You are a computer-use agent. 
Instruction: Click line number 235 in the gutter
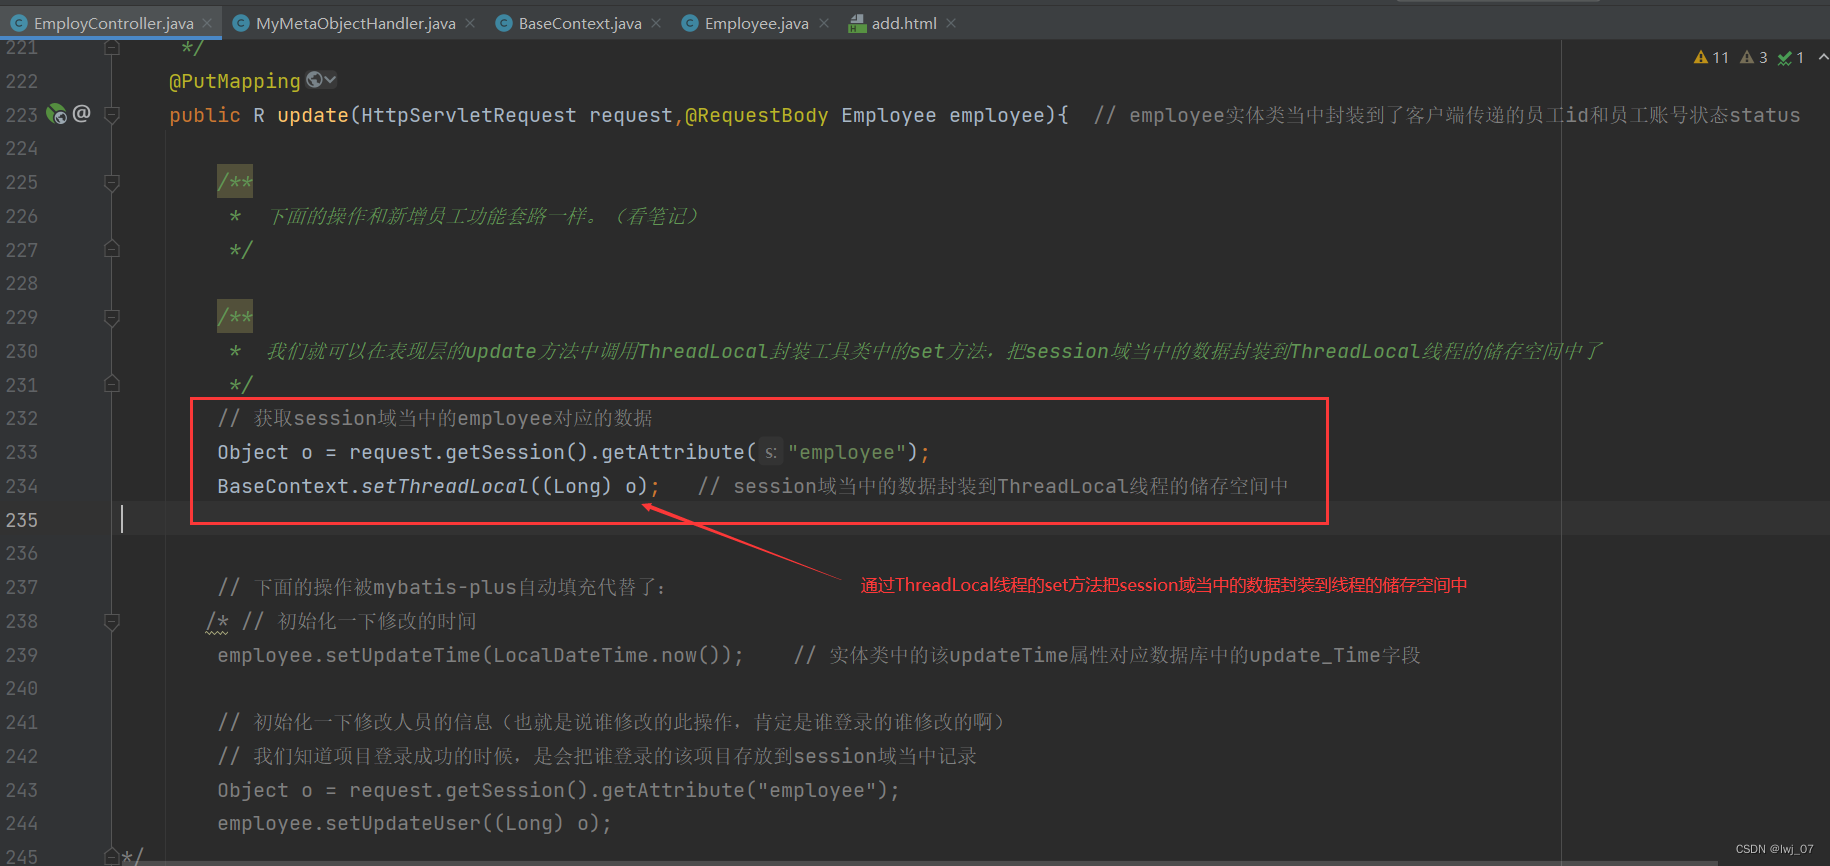pyautogui.click(x=22, y=520)
